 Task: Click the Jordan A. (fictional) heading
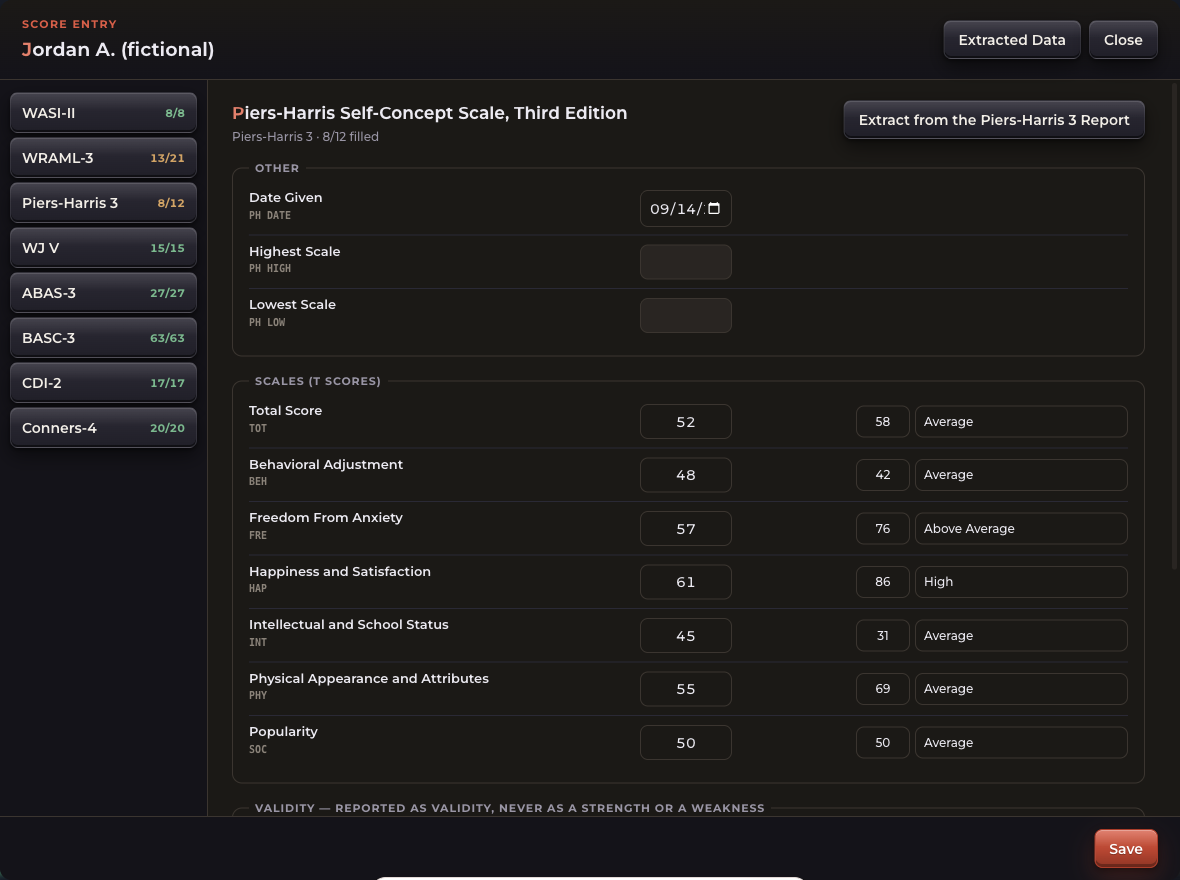pos(118,50)
